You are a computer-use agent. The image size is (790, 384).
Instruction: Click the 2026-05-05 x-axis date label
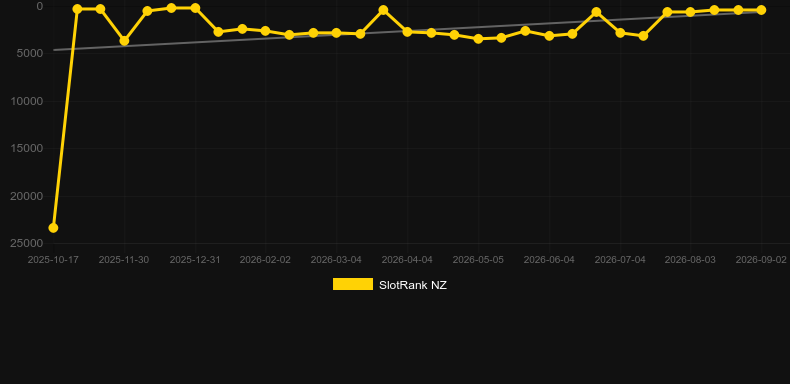(x=478, y=260)
